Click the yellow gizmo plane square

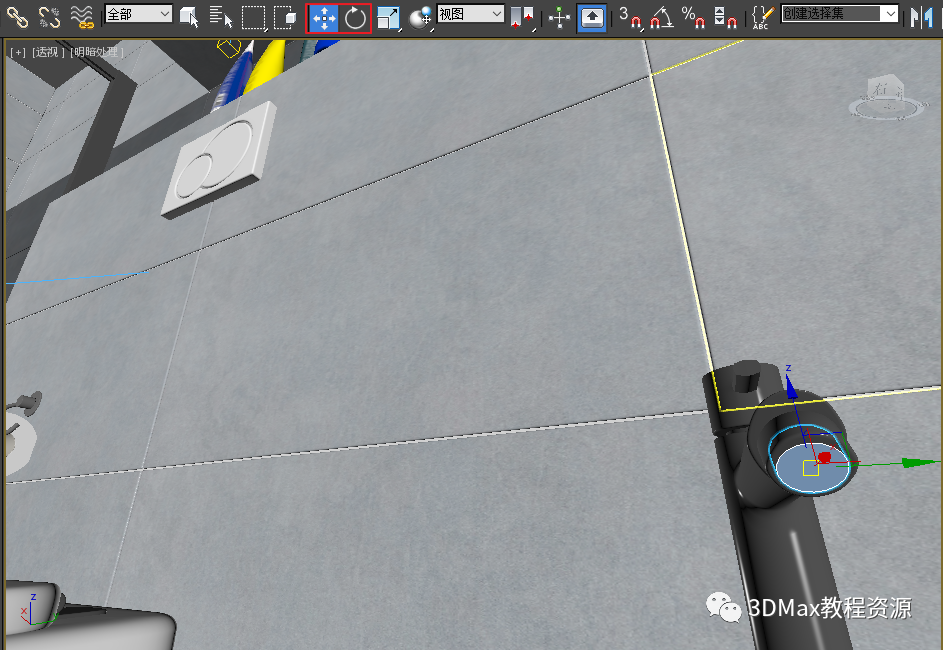811,468
